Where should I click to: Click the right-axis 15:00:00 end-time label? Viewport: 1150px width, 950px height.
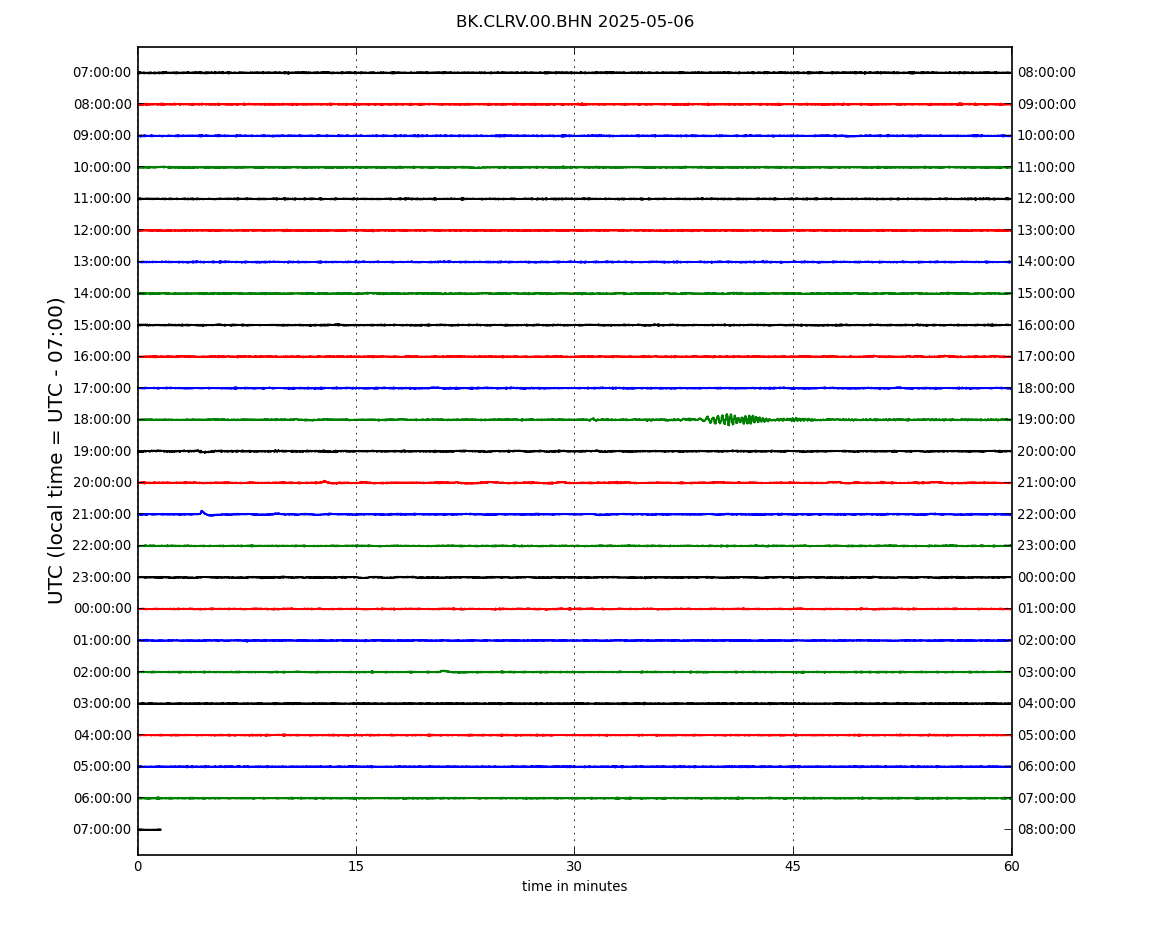[1047, 293]
